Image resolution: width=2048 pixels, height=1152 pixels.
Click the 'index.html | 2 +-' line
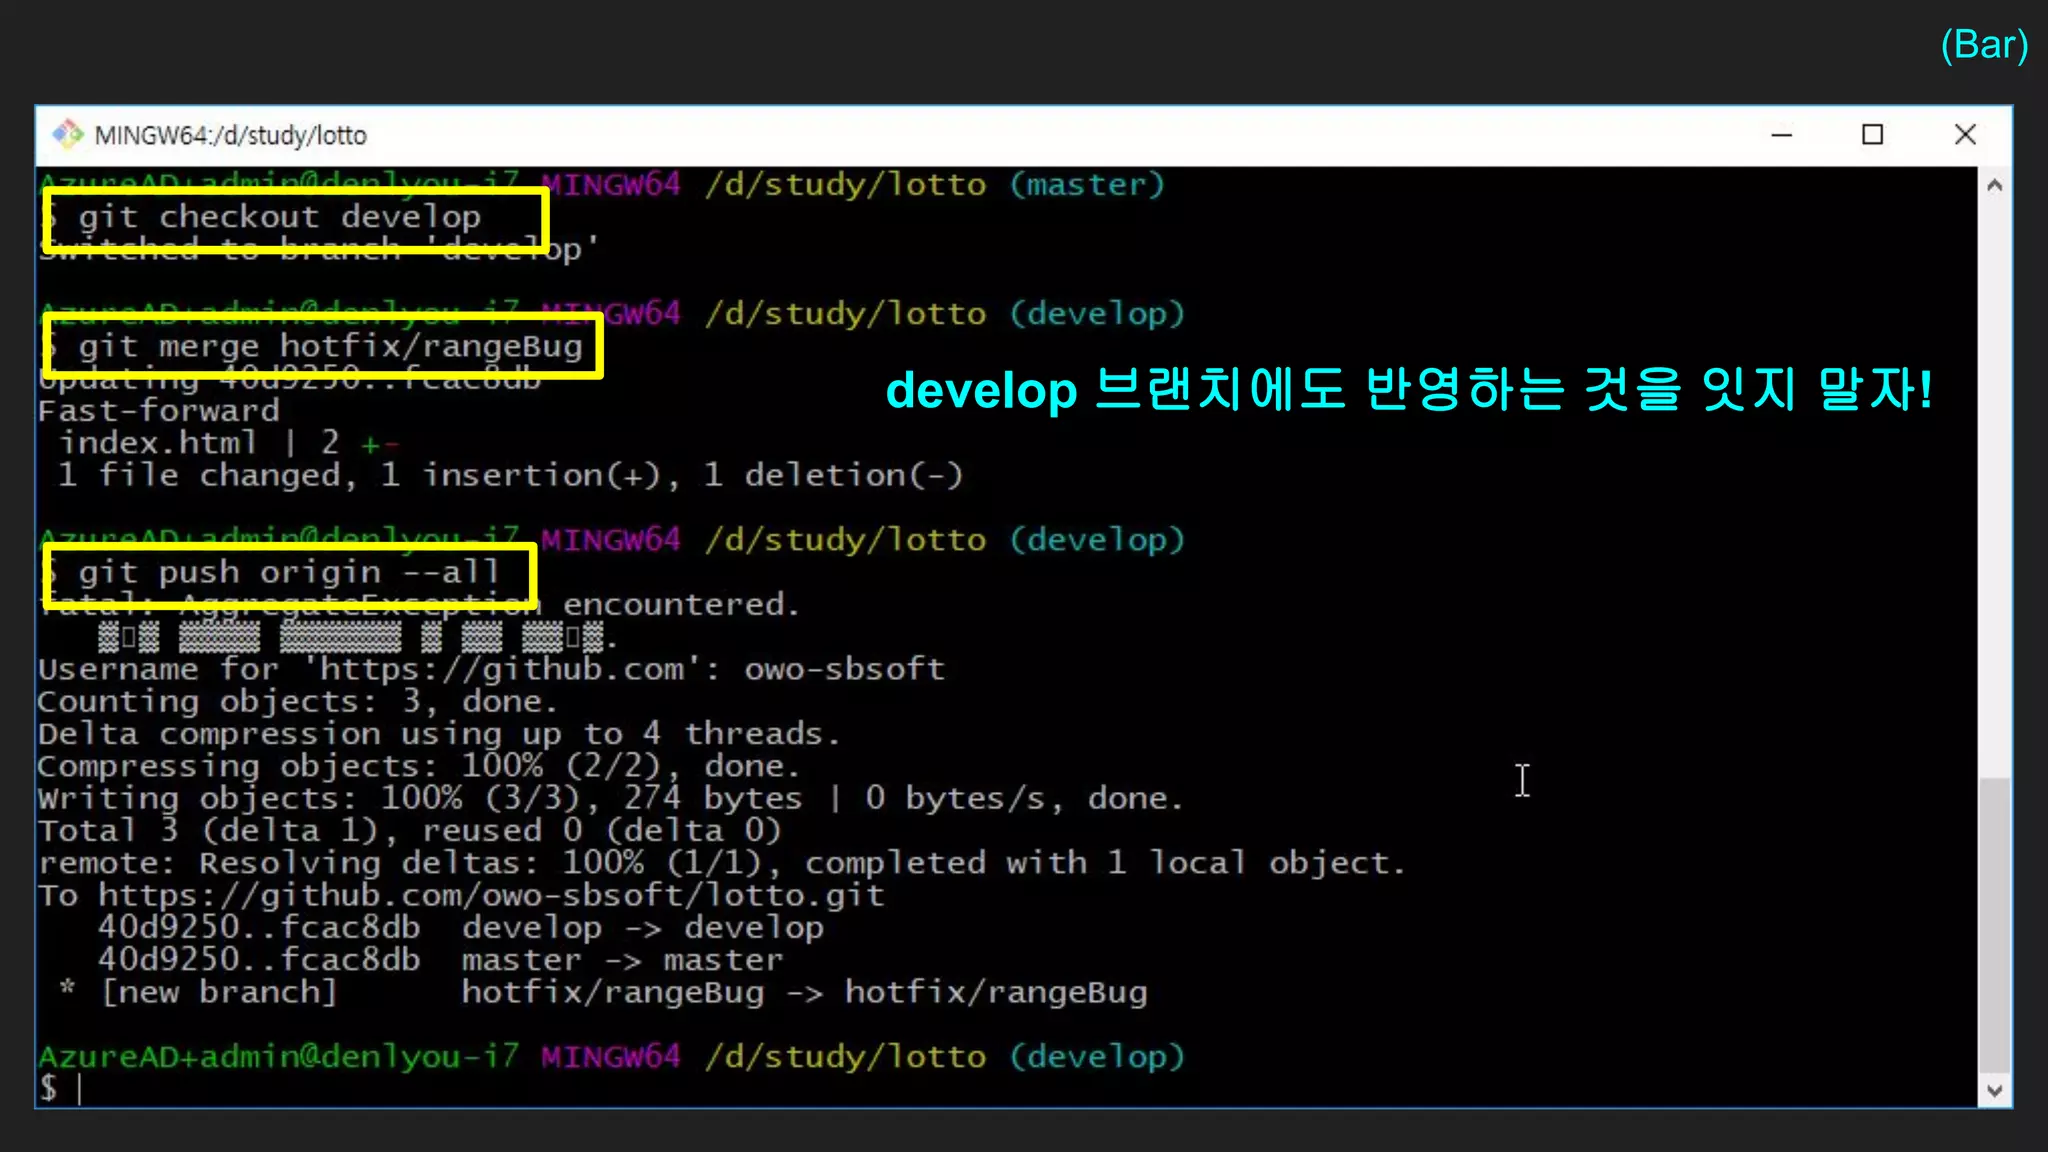pyautogui.click(x=229, y=443)
